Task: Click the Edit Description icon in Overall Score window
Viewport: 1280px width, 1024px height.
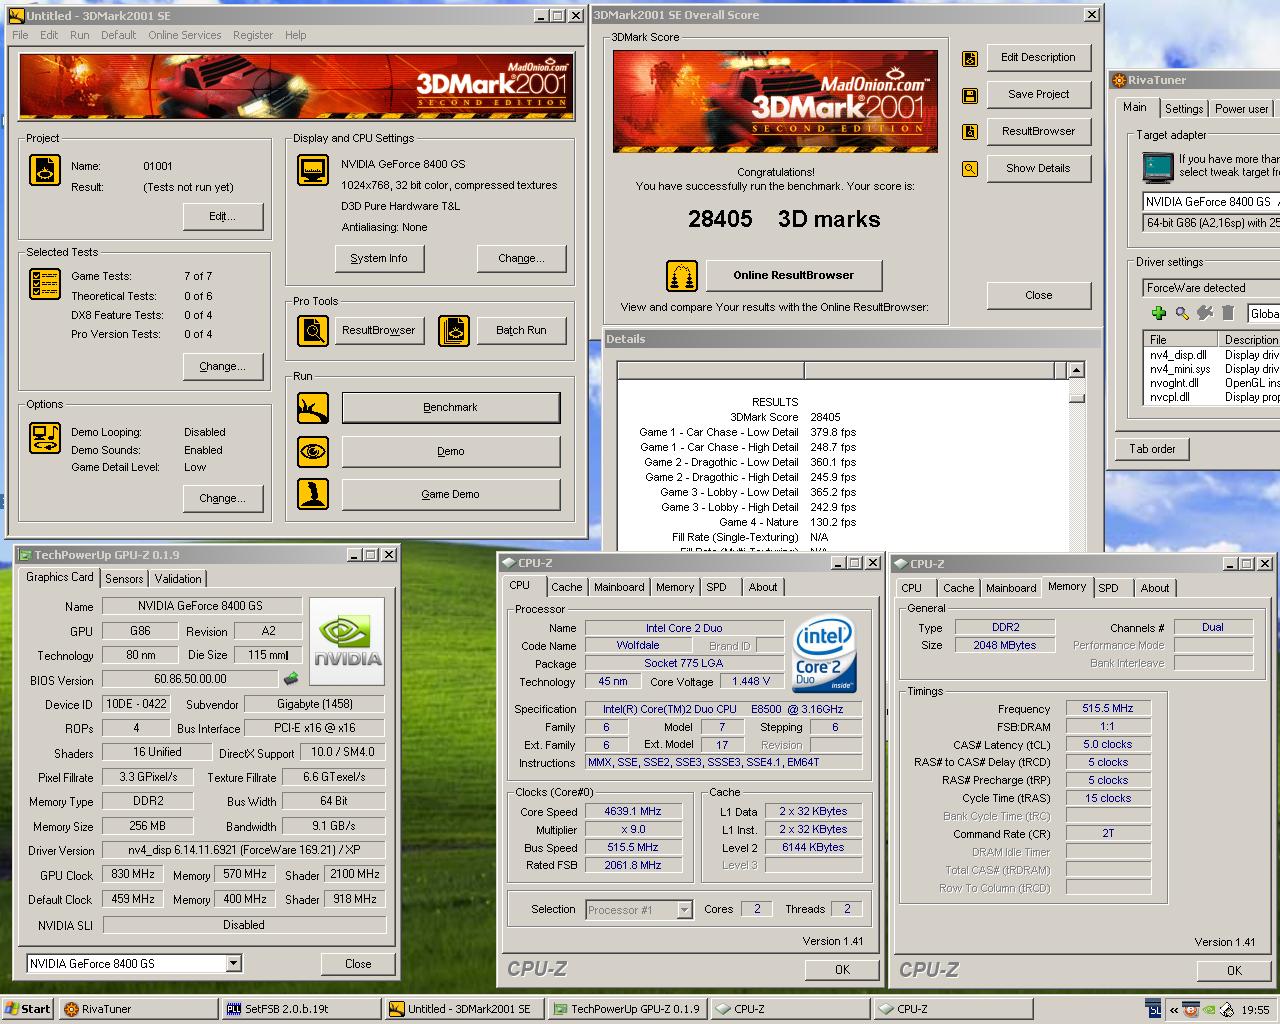Action: 969,59
